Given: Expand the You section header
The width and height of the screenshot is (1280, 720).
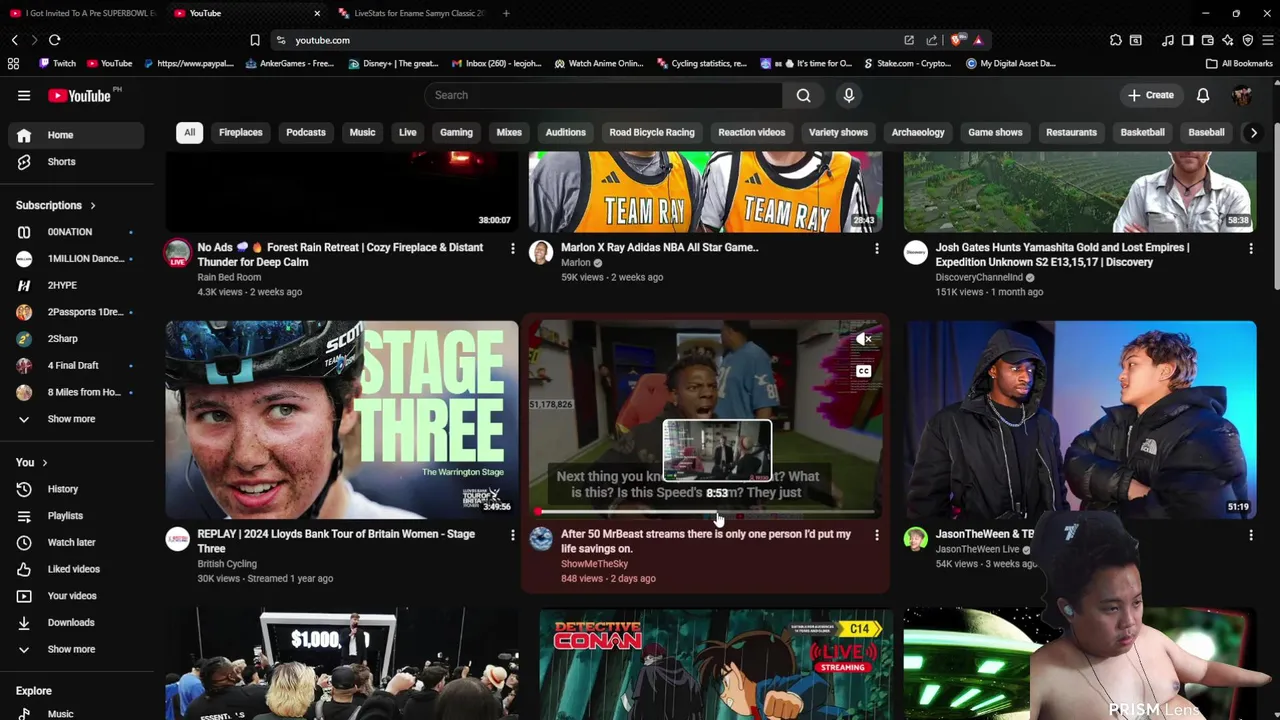Looking at the screenshot, I should [x=32, y=463].
